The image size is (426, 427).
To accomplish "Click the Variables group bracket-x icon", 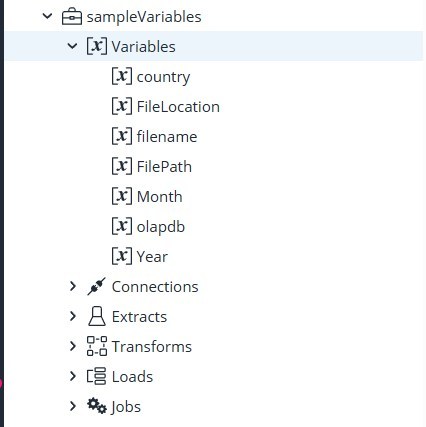I will [x=97, y=46].
